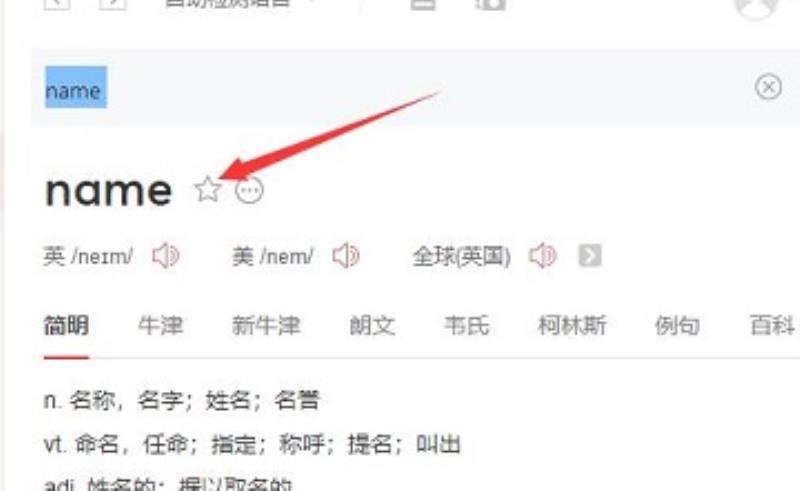Go back with the left arrow button
This screenshot has height=491, width=800.
pyautogui.click(x=57, y=3)
